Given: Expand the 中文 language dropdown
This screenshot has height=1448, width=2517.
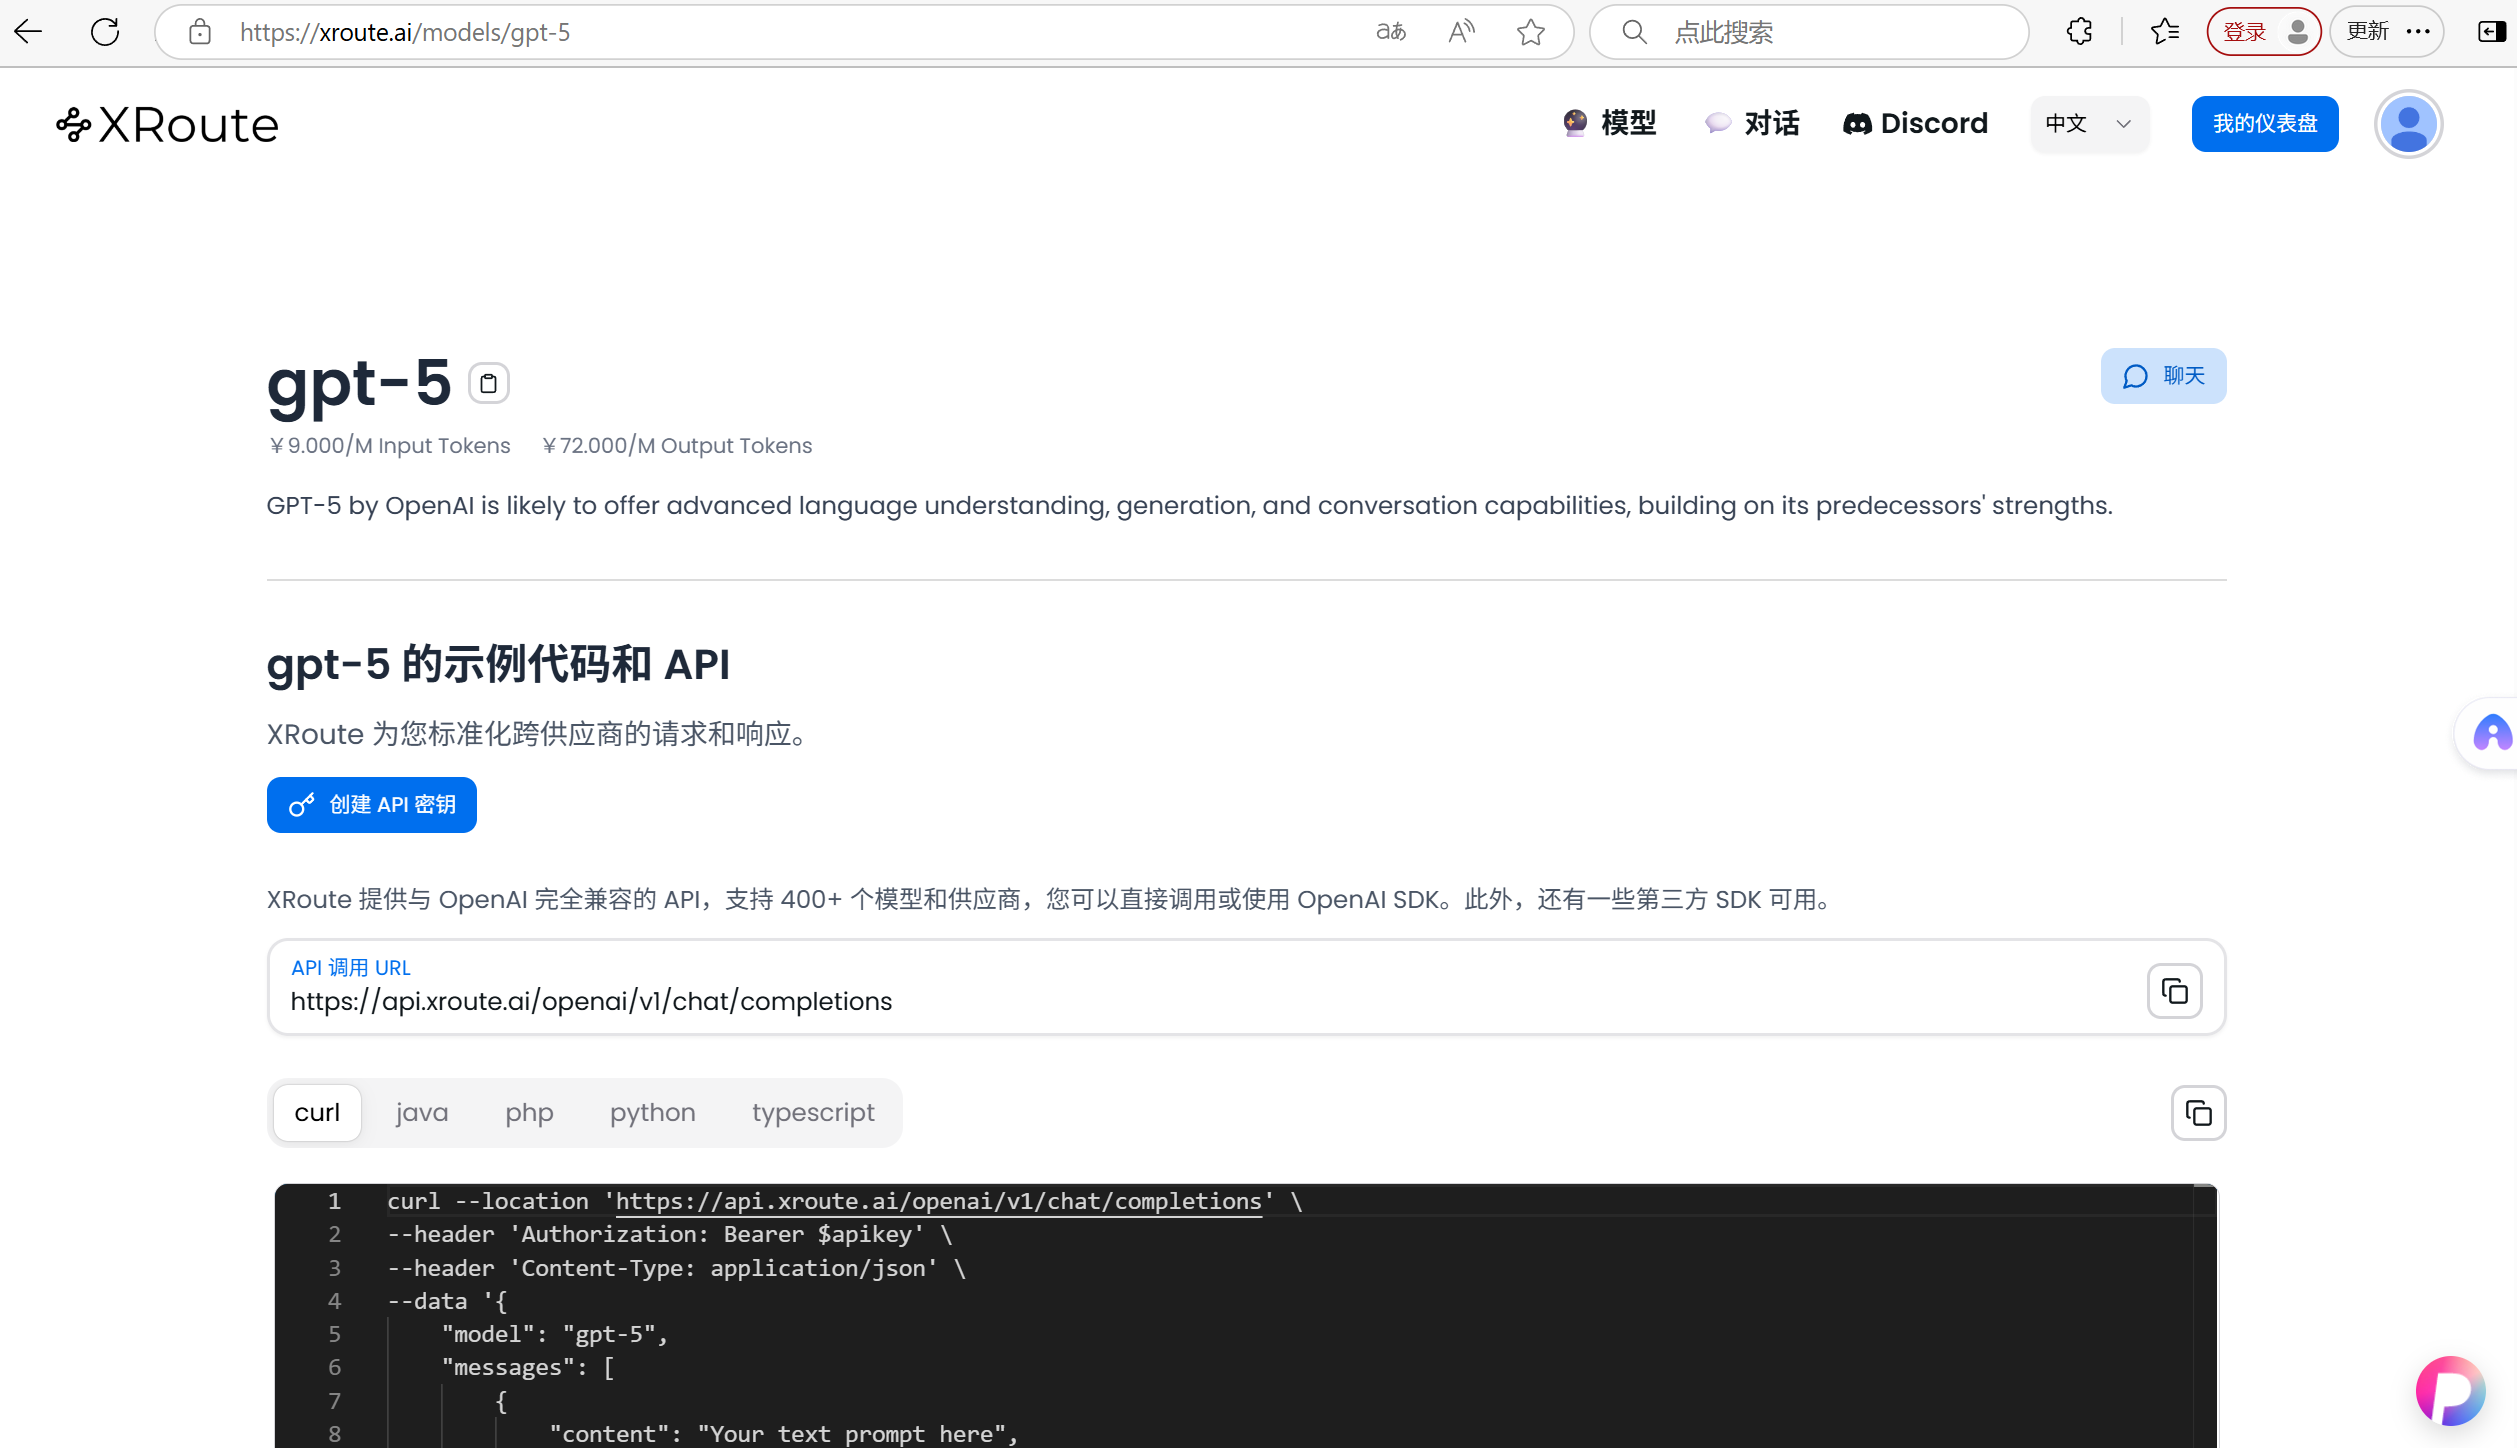Looking at the screenshot, I should point(2089,124).
